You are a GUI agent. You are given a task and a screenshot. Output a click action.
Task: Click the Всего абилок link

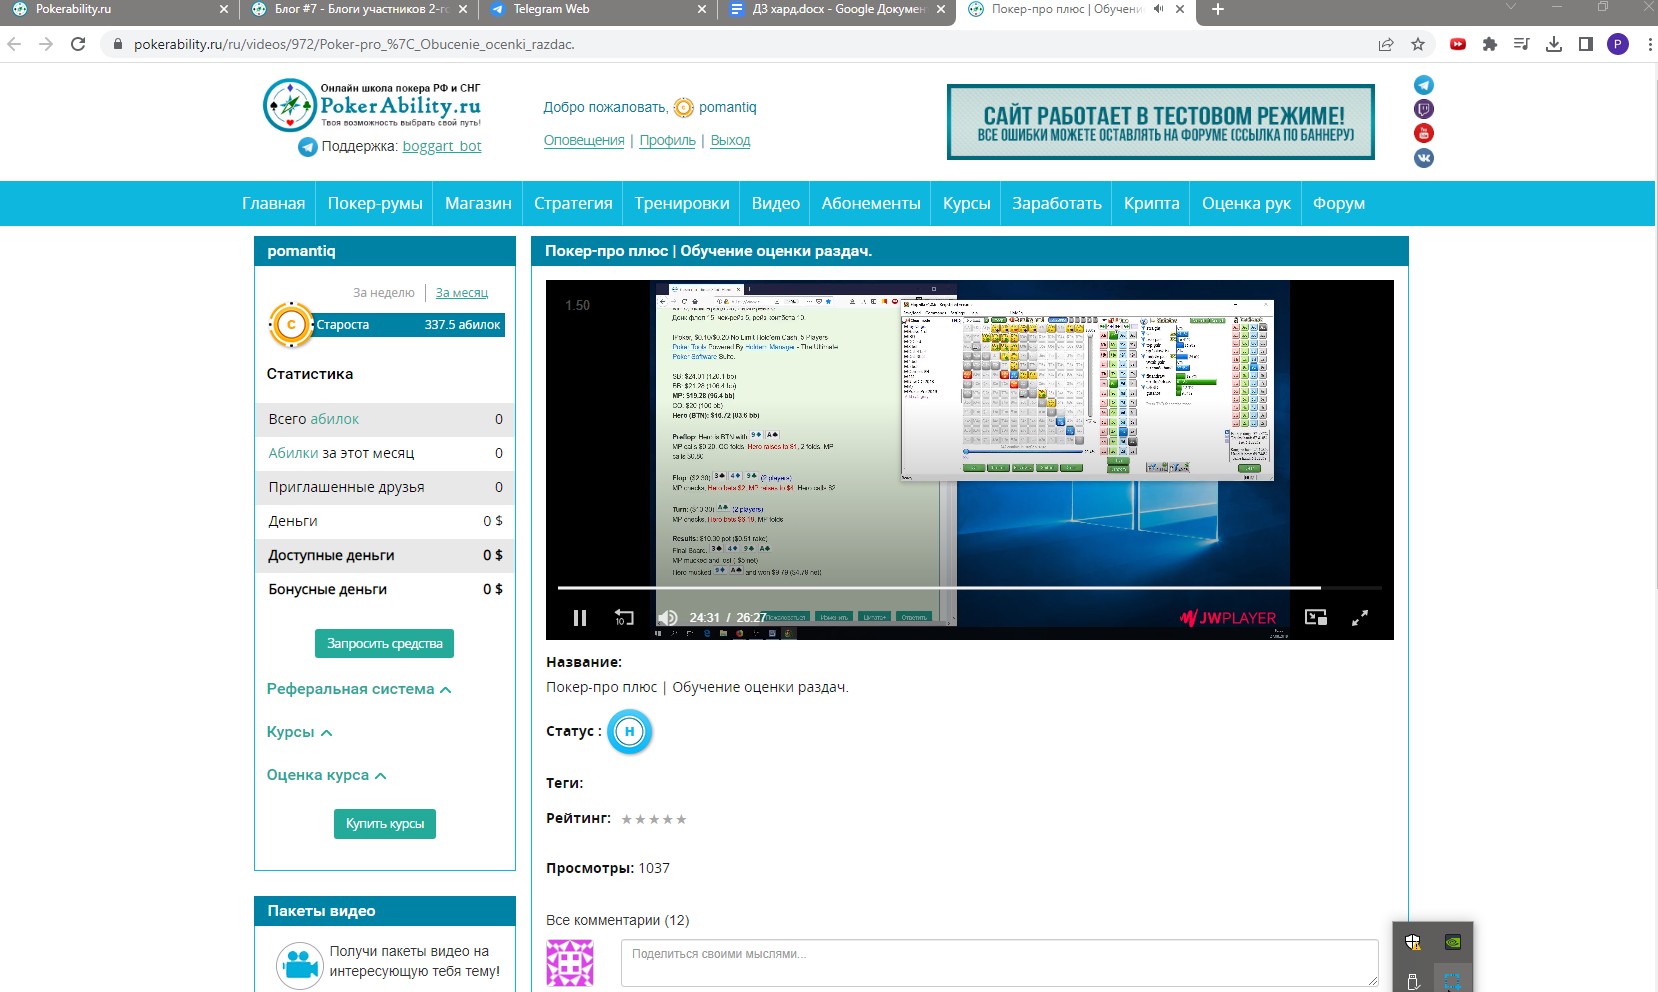(x=334, y=419)
